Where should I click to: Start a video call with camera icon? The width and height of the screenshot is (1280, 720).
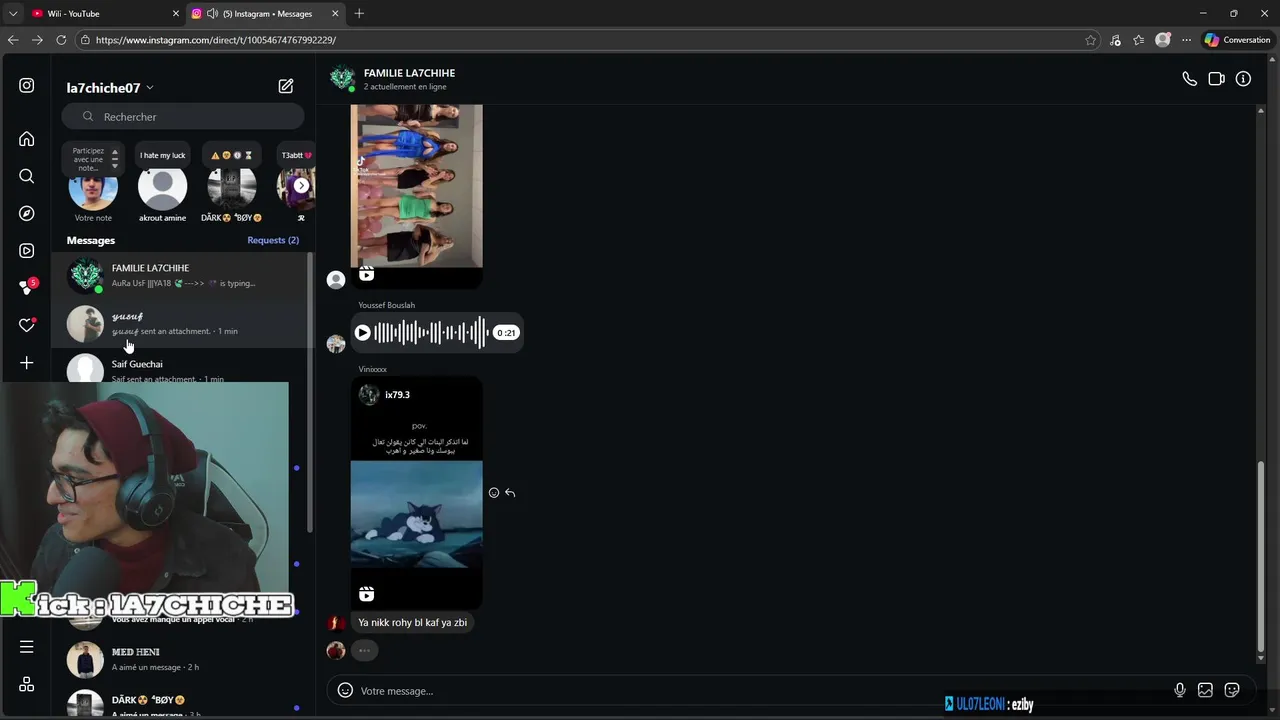1216,79
